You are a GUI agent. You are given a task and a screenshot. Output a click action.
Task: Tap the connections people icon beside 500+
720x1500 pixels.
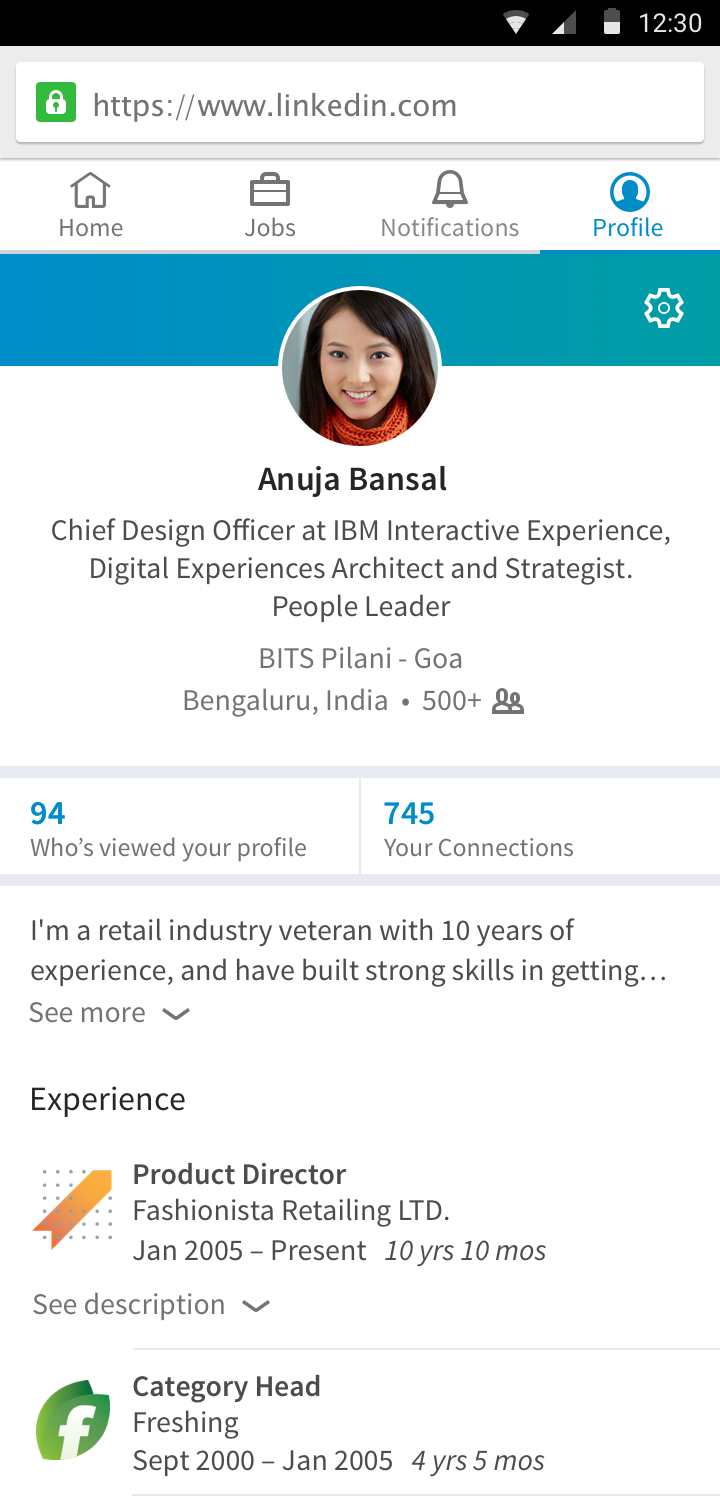coord(508,702)
